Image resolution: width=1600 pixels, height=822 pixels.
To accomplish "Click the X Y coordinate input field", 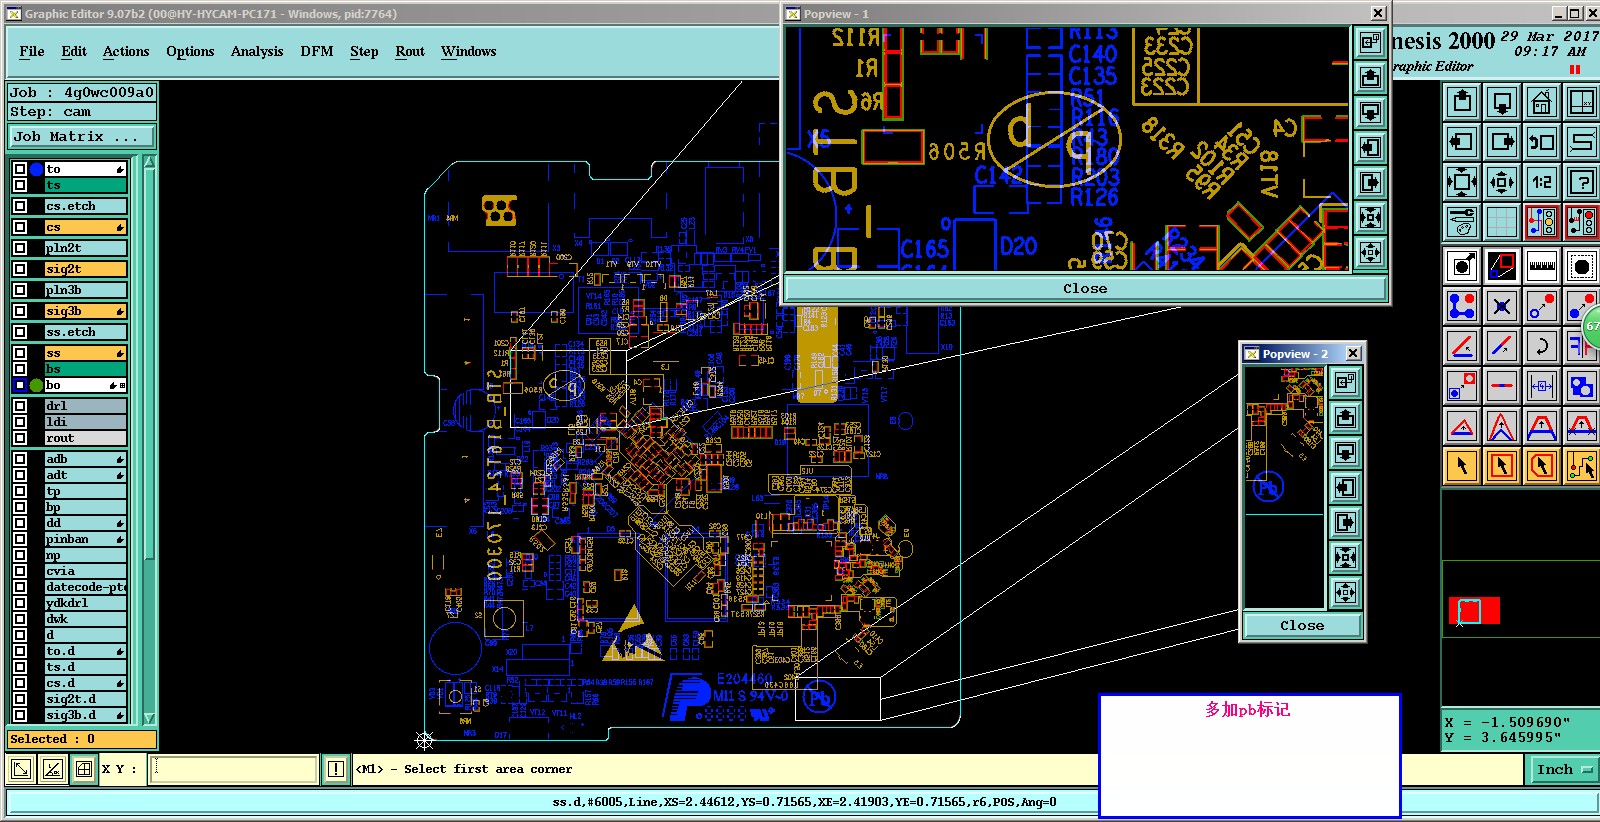I will 233,769.
